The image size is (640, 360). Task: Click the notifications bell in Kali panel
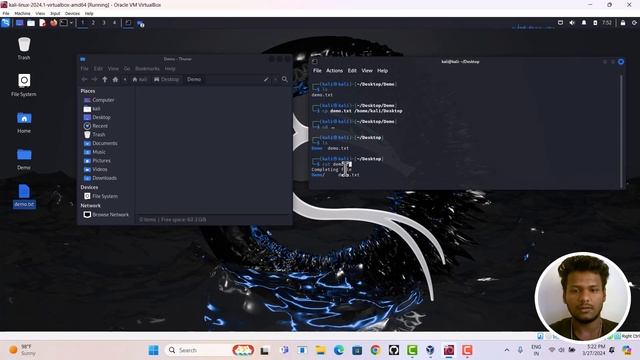[584, 23]
